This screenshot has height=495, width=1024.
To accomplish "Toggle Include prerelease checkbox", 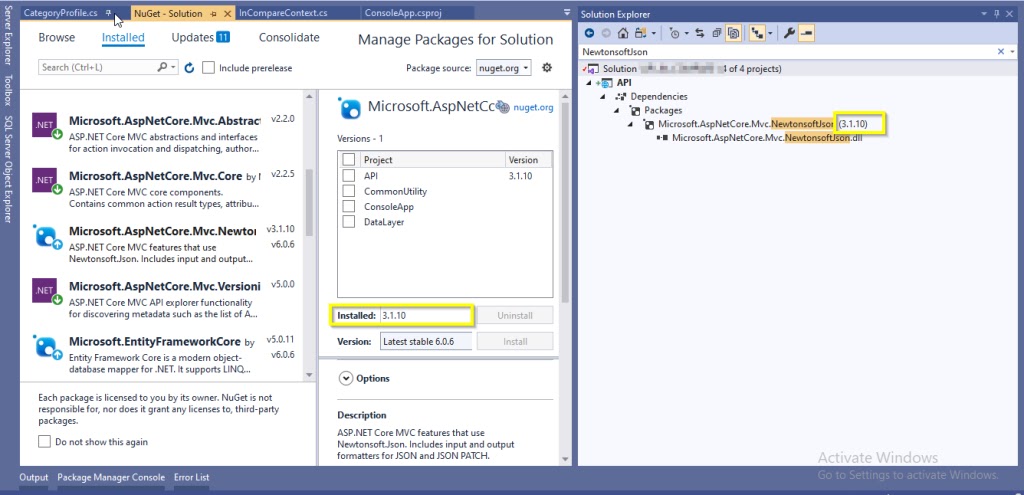I will pos(208,68).
